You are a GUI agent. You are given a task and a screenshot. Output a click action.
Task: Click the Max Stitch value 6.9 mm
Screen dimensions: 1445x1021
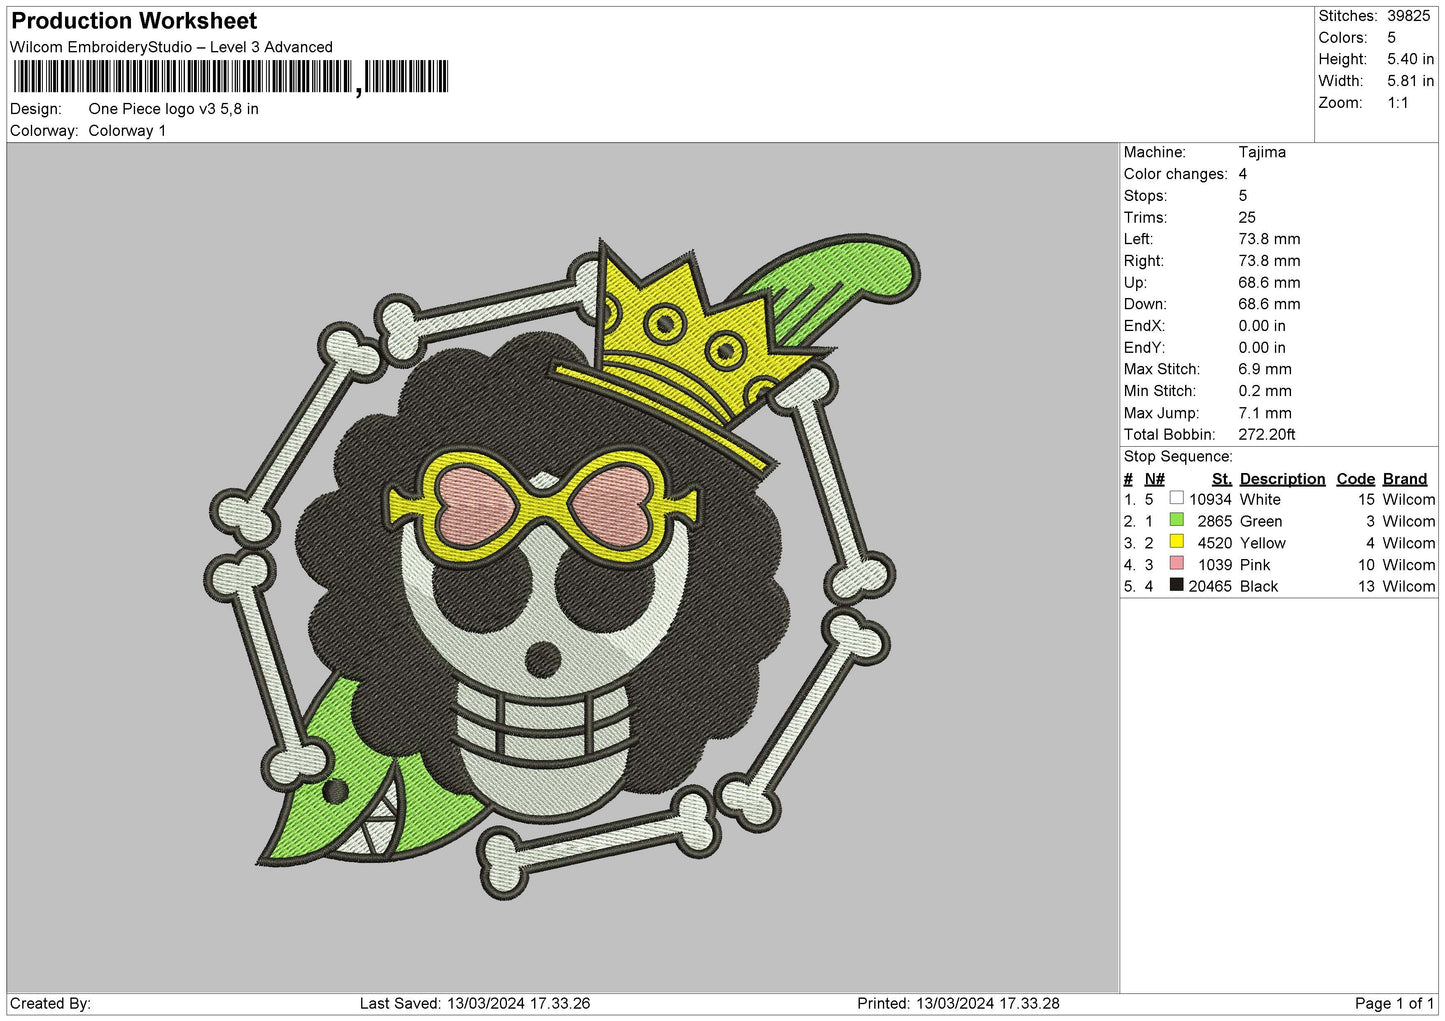tap(1265, 369)
